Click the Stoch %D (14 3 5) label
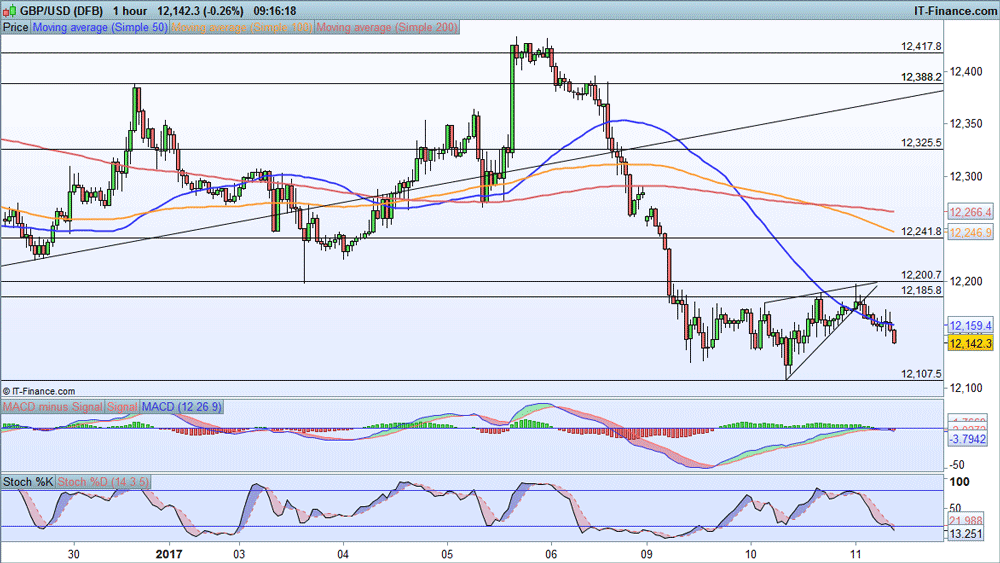 (x=103, y=482)
